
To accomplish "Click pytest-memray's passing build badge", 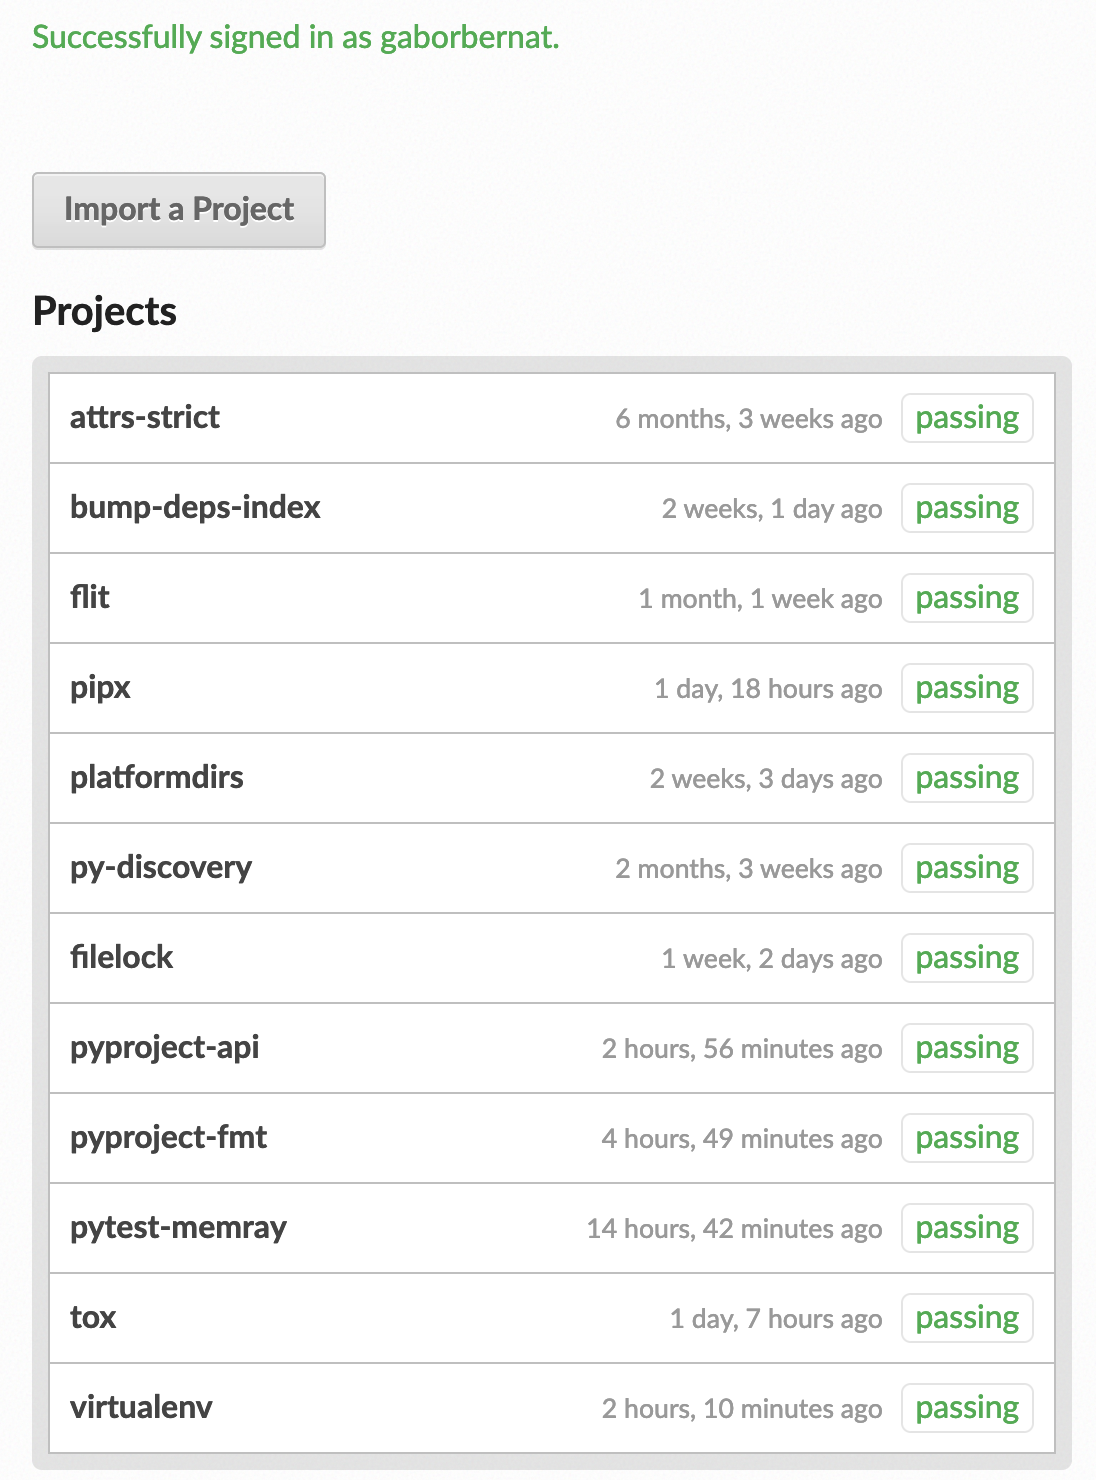I will click(967, 1228).
